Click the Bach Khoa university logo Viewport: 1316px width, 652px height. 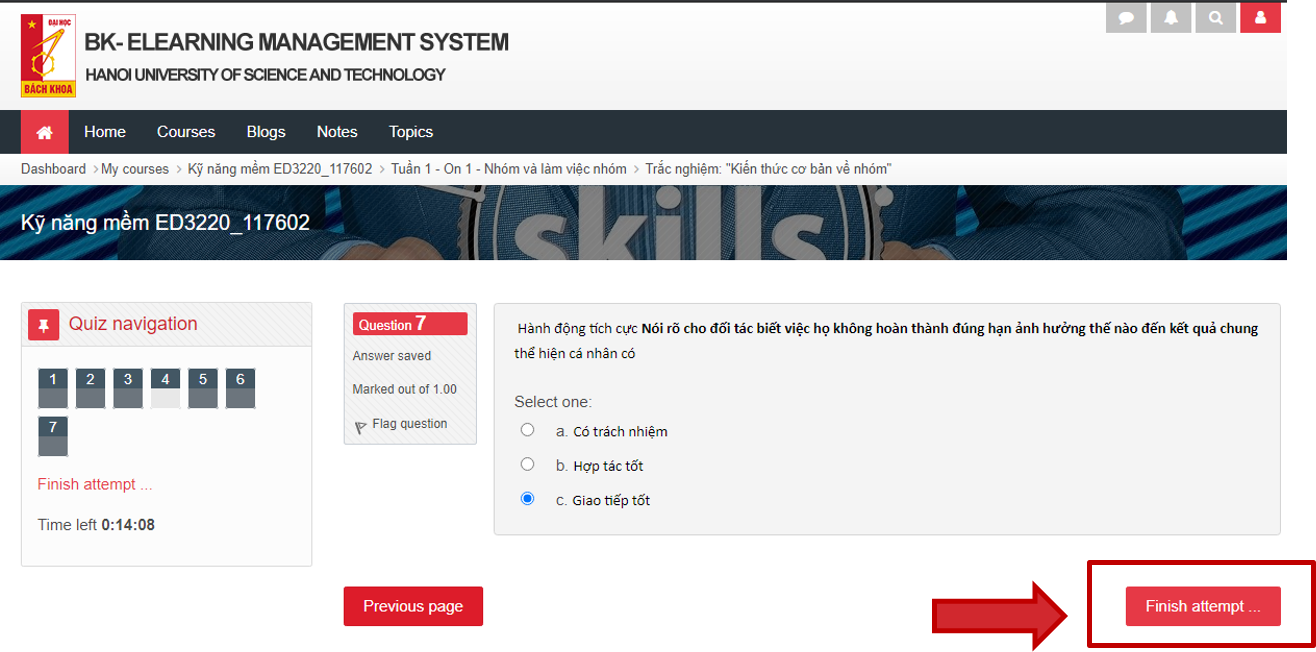(x=48, y=56)
